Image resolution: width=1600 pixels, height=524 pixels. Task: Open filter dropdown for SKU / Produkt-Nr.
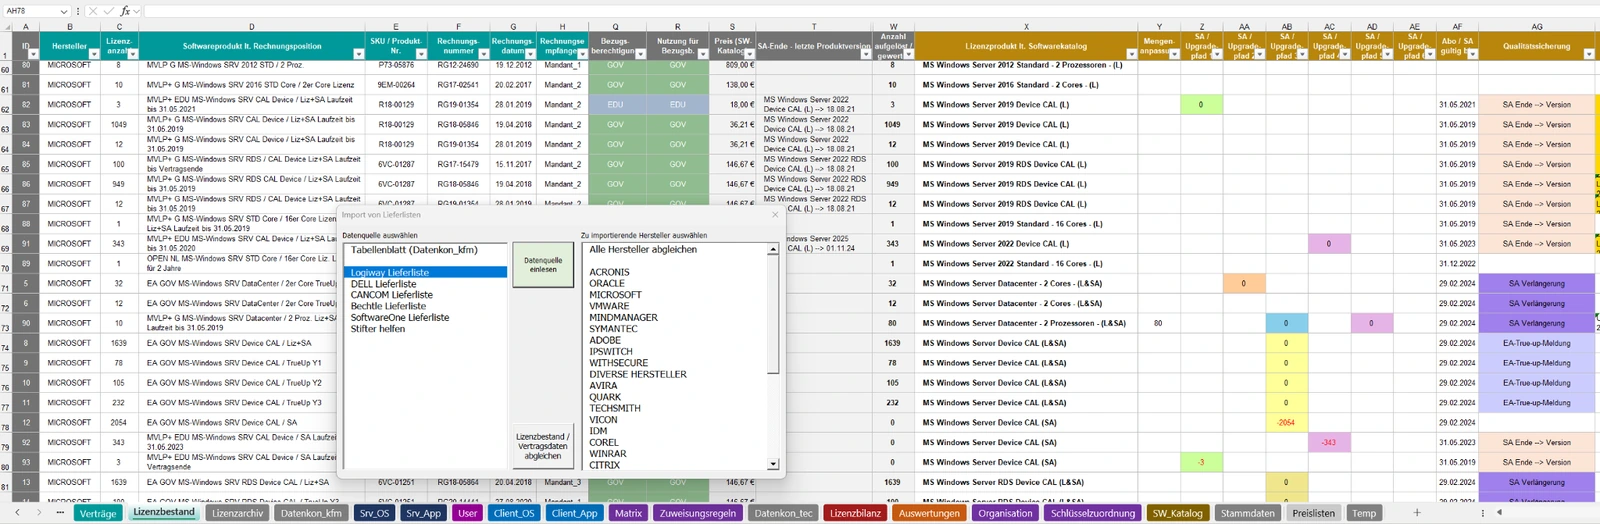pyautogui.click(x=420, y=54)
